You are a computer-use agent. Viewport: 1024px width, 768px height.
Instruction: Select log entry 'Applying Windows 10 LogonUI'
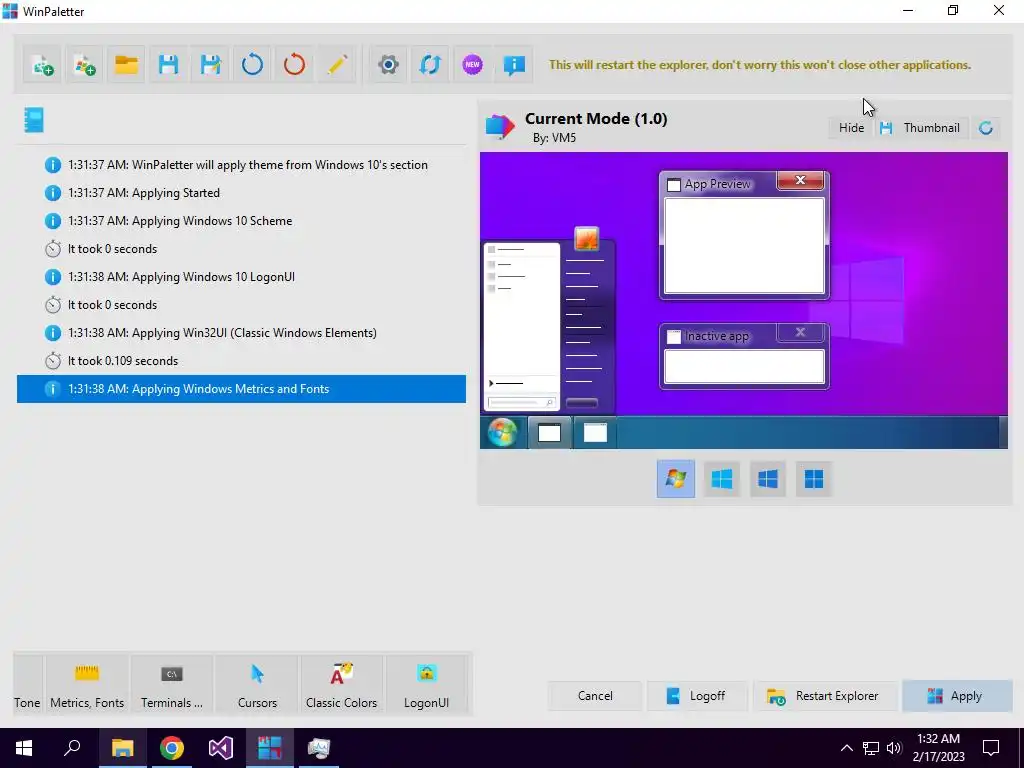241,277
